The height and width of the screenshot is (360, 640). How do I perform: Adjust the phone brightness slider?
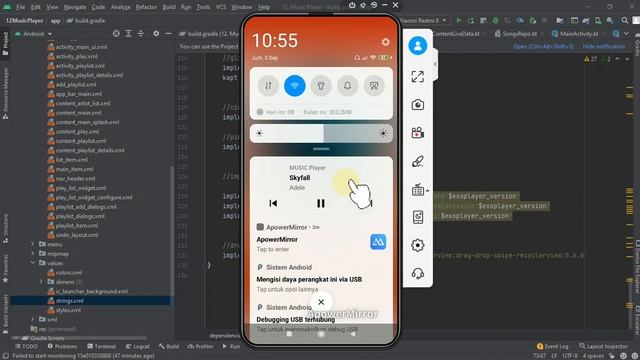pos(321,133)
